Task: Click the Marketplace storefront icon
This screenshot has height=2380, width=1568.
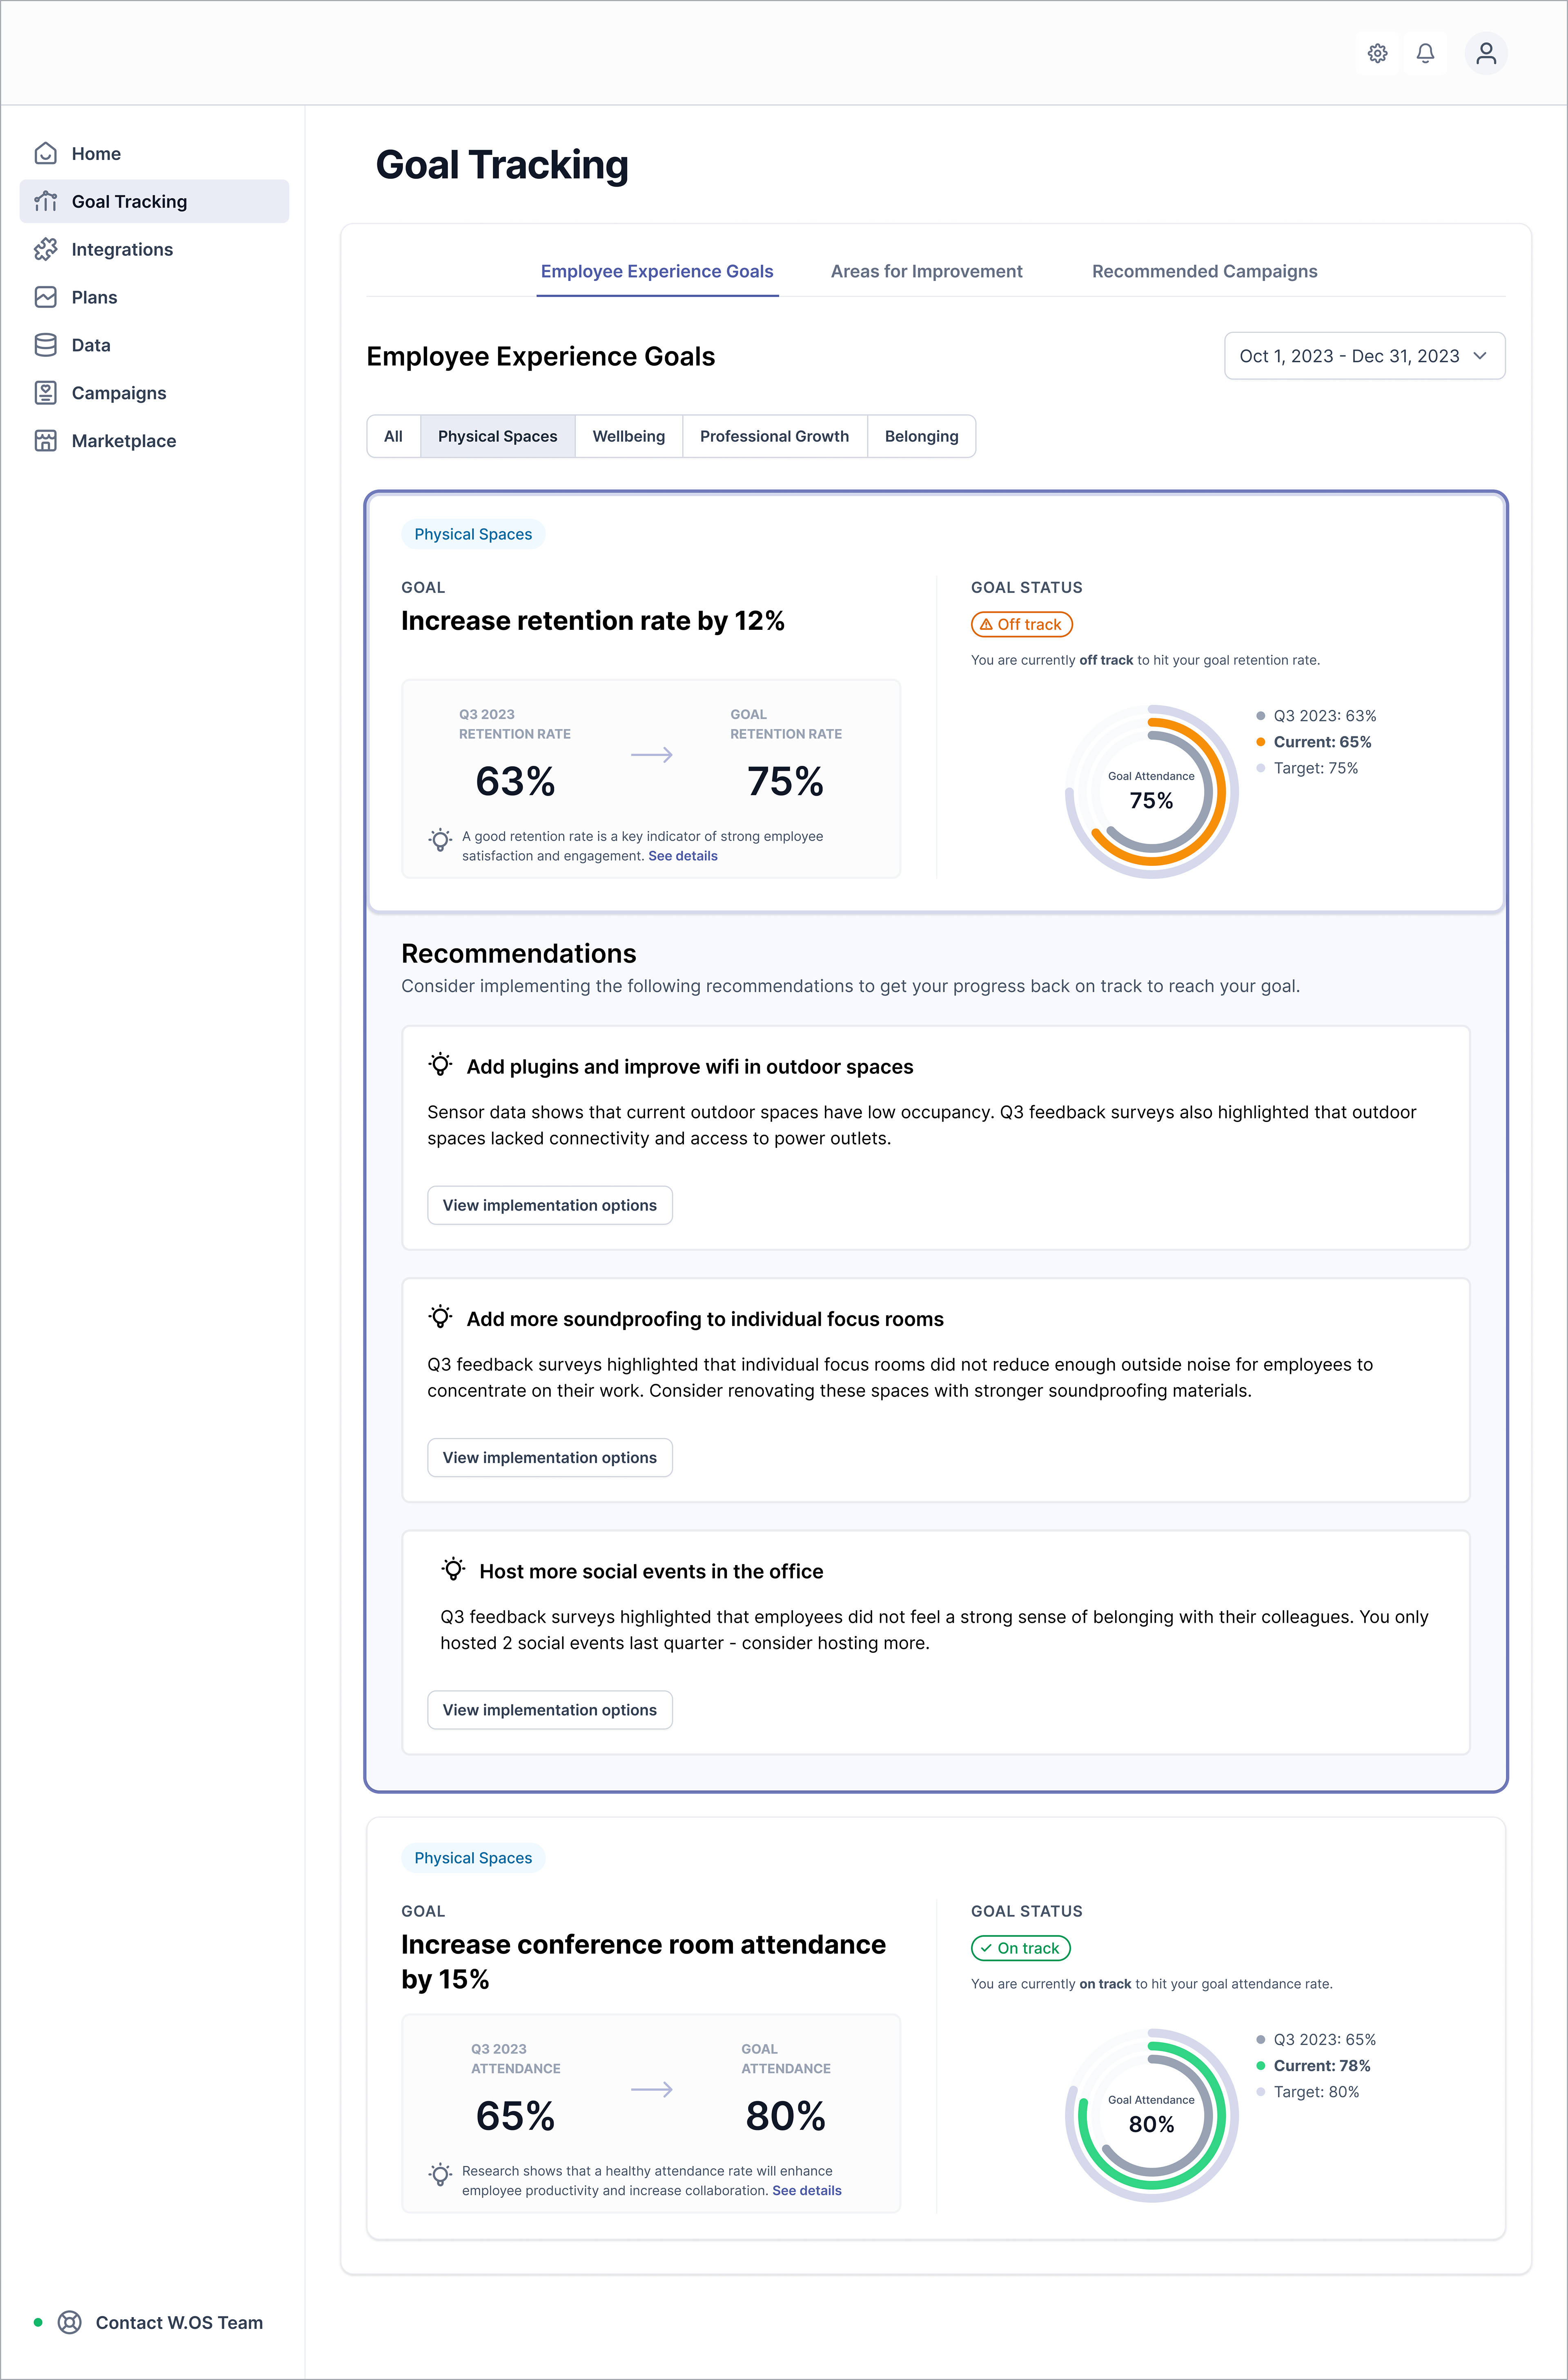Action: click(x=45, y=441)
